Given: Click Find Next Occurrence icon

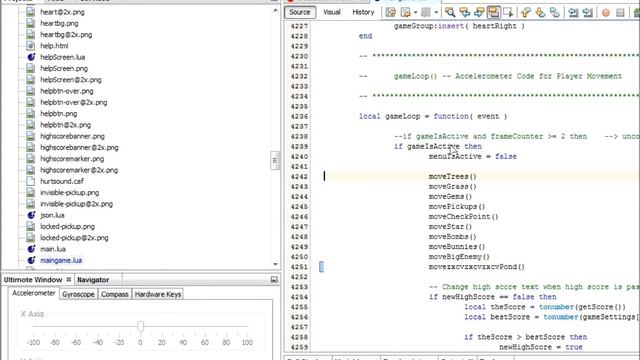Looking at the screenshot, I should tap(479, 12).
